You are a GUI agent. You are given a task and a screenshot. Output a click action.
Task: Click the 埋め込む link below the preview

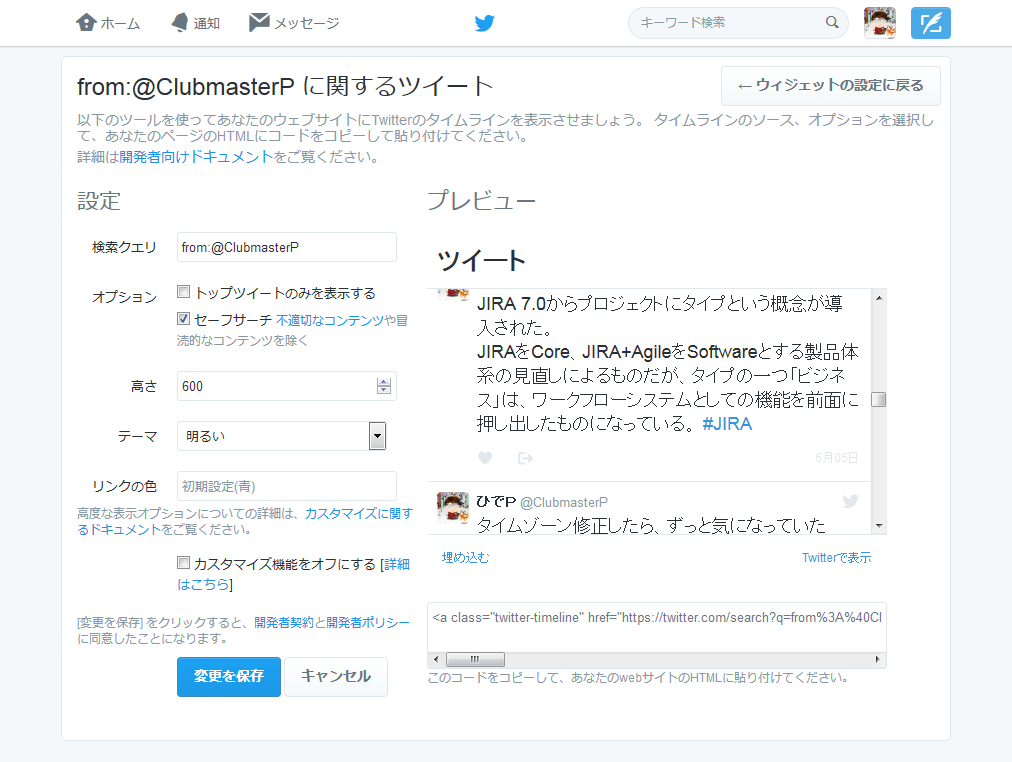(465, 557)
